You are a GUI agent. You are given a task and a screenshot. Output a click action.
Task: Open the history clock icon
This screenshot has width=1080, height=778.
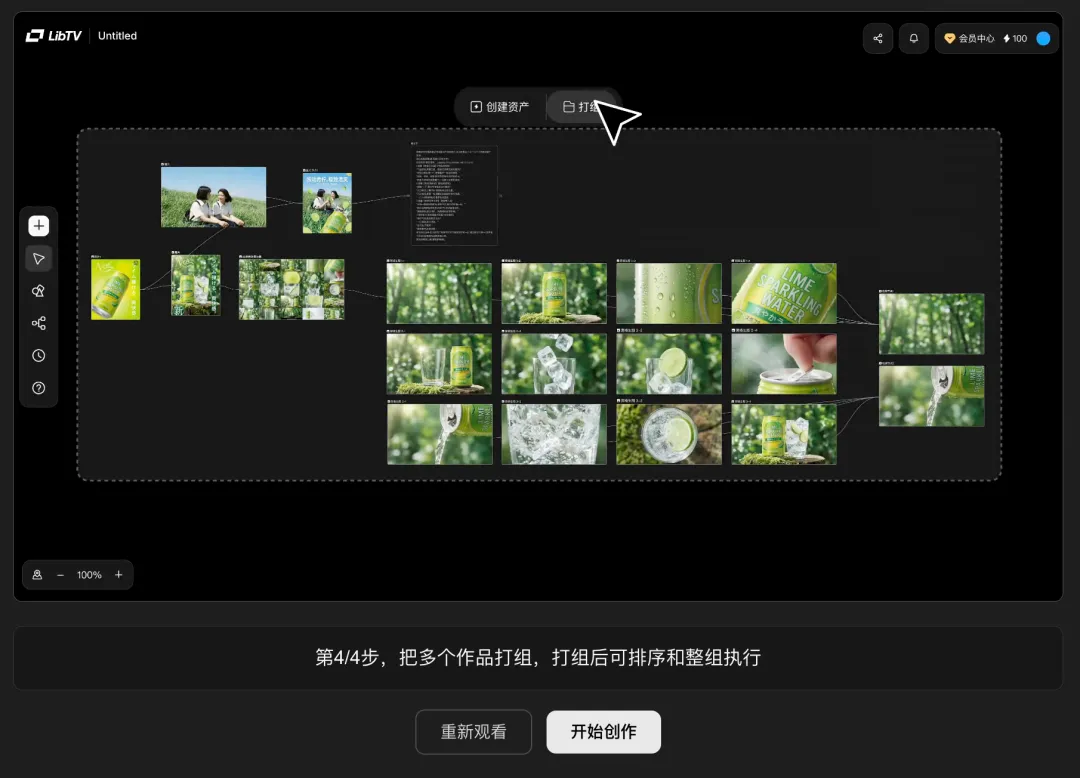[39, 356]
